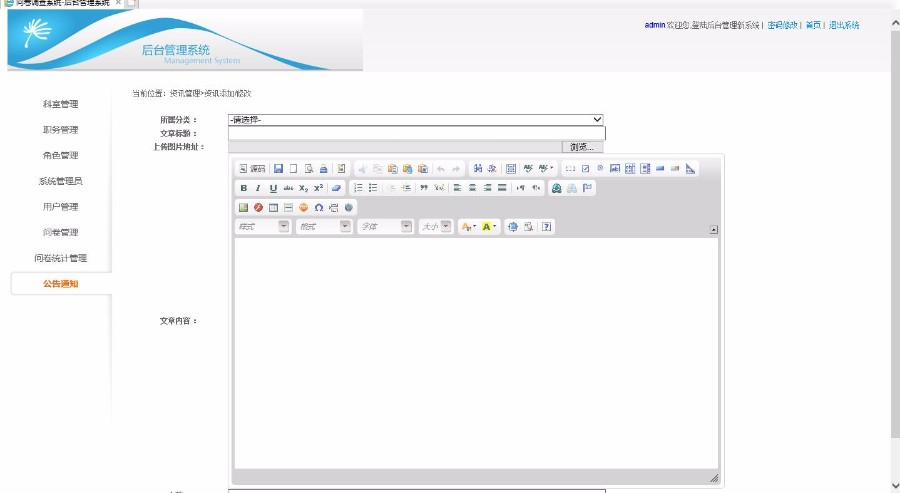Align text left
This screenshot has width=900, height=493.
pyautogui.click(x=457, y=188)
